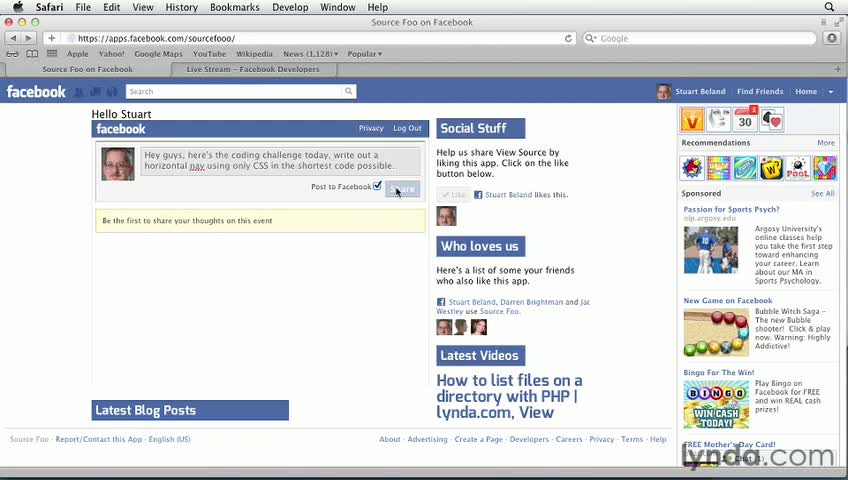Click the Log Out link
This screenshot has height=480, width=848.
click(407, 128)
